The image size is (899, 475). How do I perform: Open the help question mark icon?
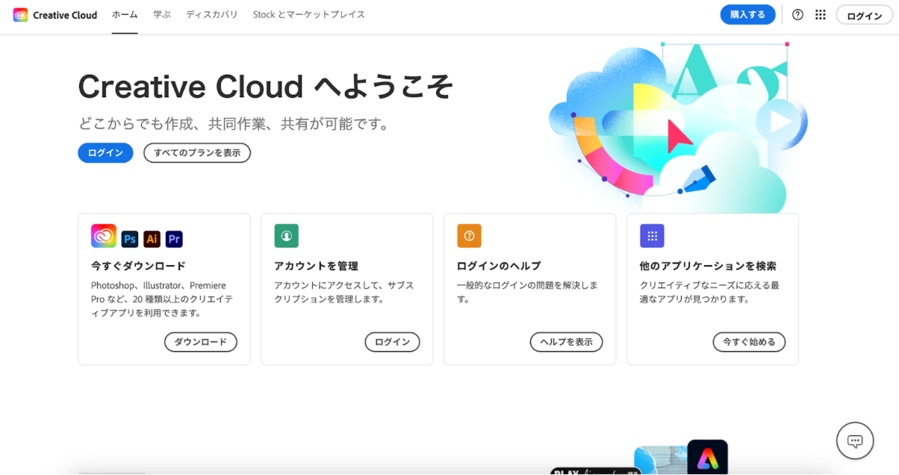pos(798,15)
